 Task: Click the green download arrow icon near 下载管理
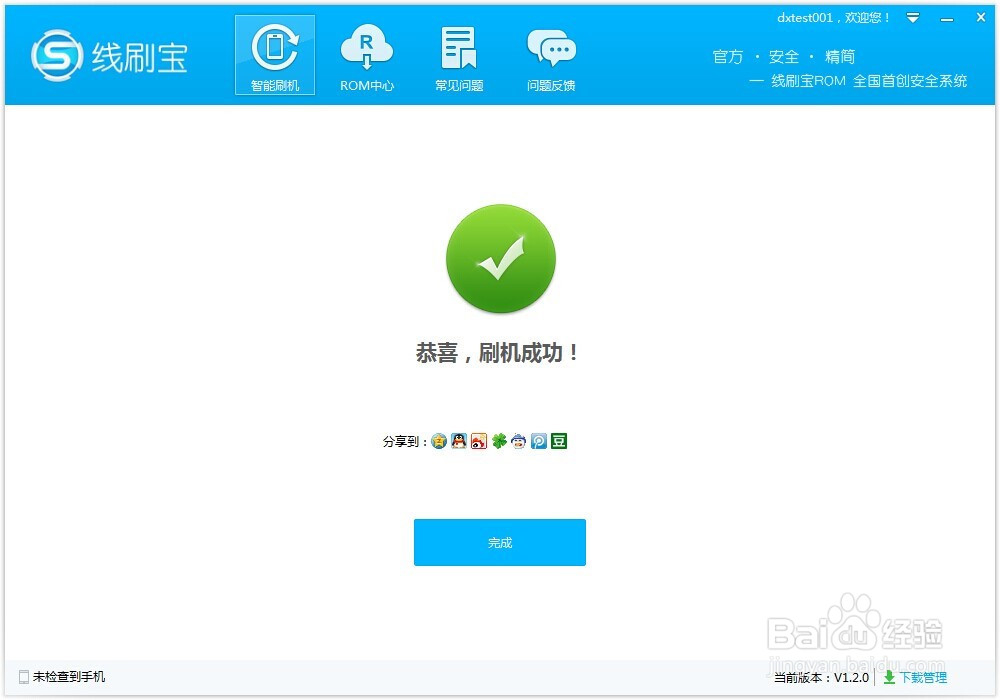[x=888, y=677]
